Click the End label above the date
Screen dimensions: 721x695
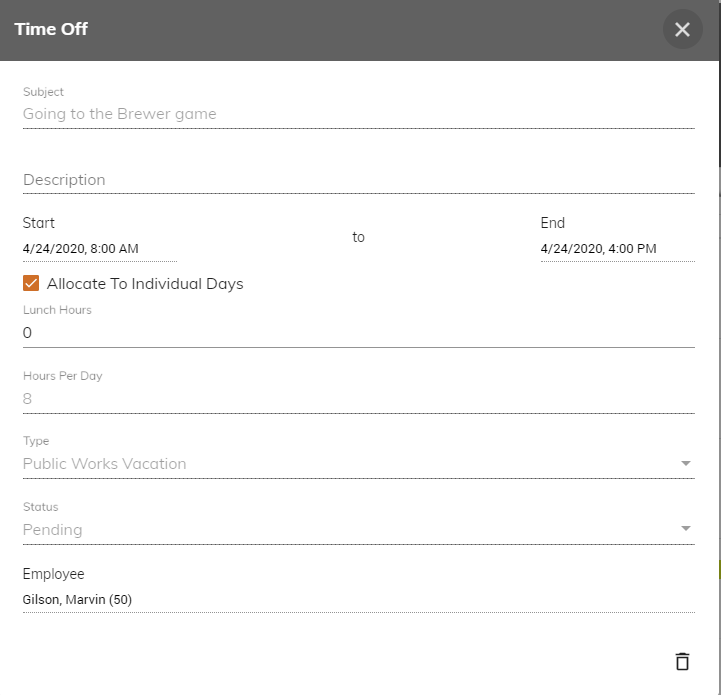[553, 223]
